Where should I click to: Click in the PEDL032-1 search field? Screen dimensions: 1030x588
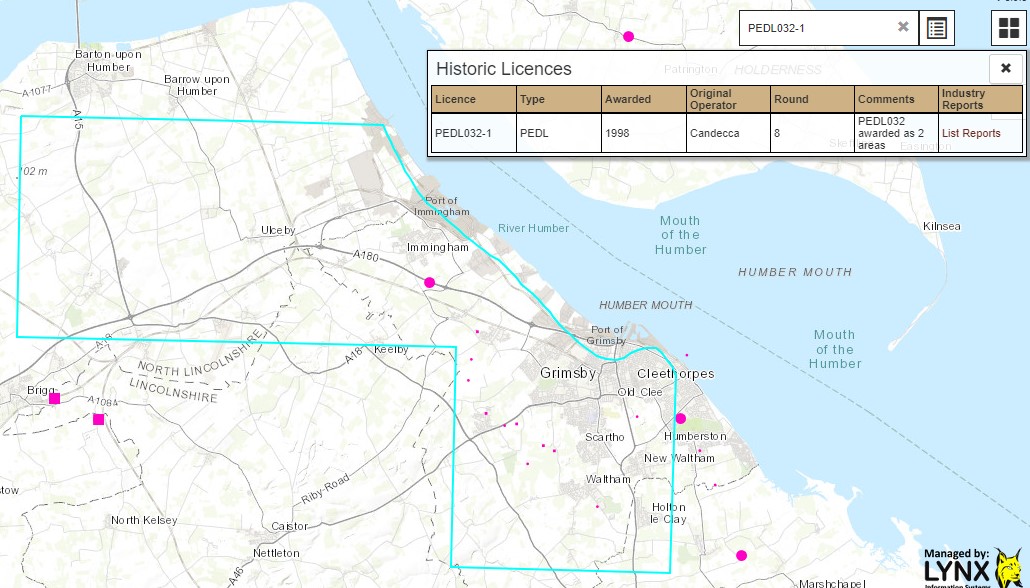815,28
